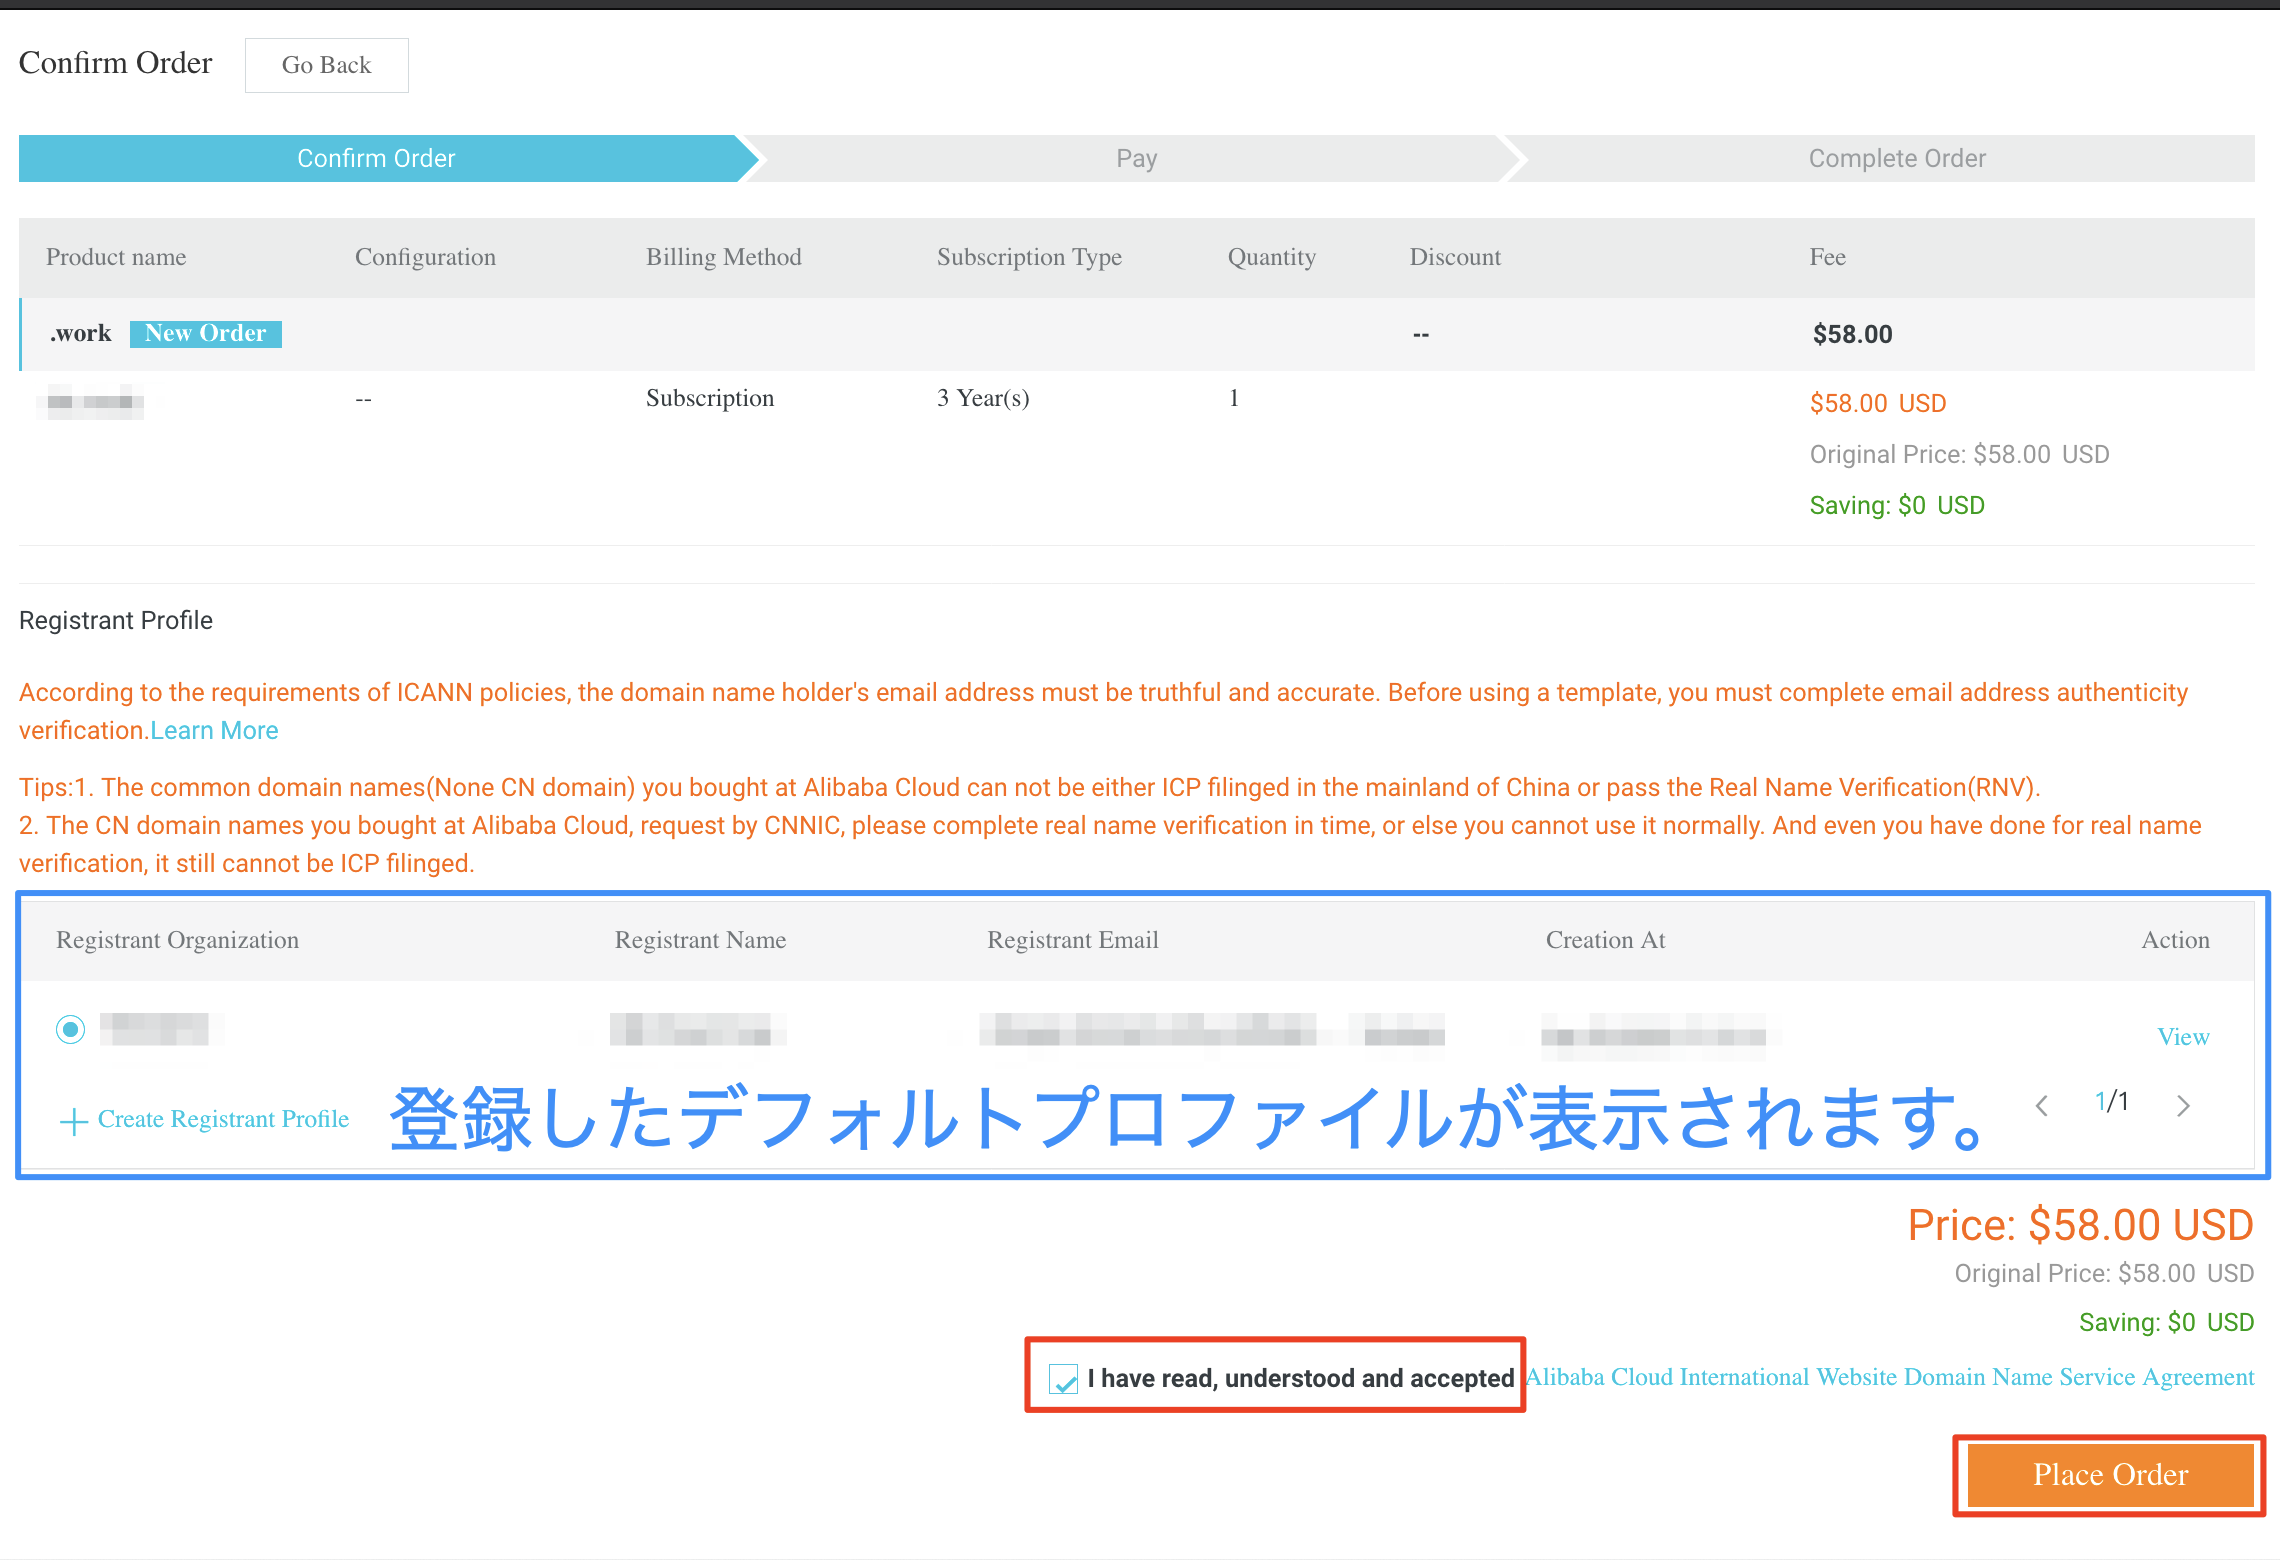This screenshot has height=1560, width=2280.
Task: Click the Creation At column header
Action: point(1605,939)
